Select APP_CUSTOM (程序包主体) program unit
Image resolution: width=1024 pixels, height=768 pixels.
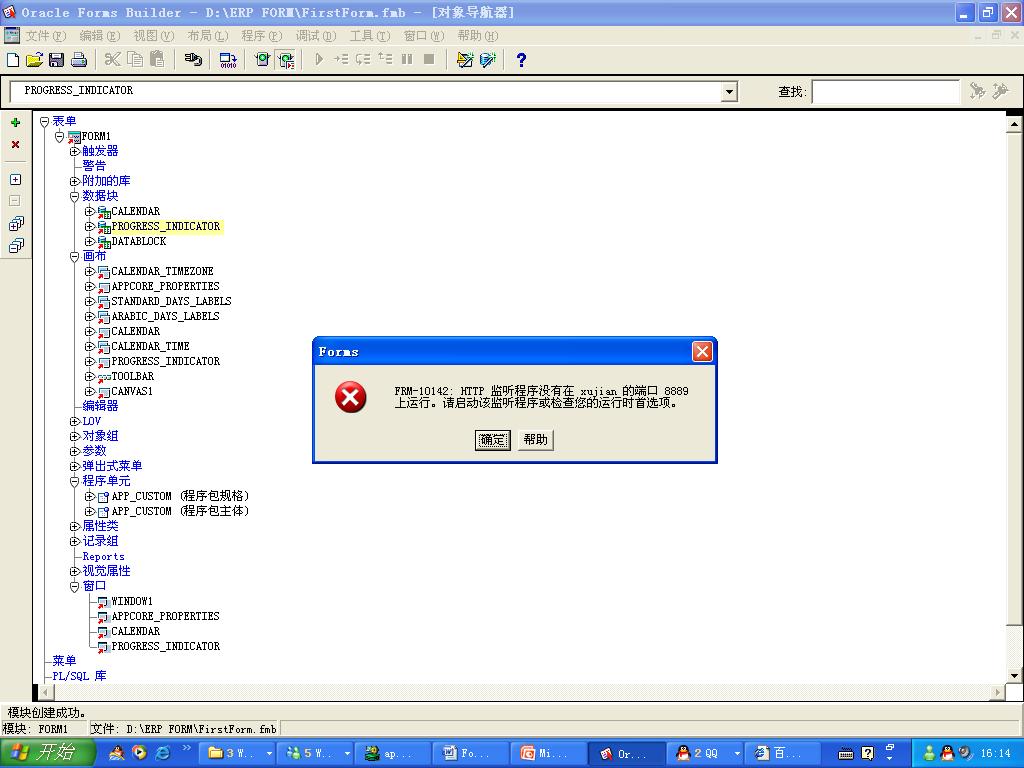pos(180,511)
